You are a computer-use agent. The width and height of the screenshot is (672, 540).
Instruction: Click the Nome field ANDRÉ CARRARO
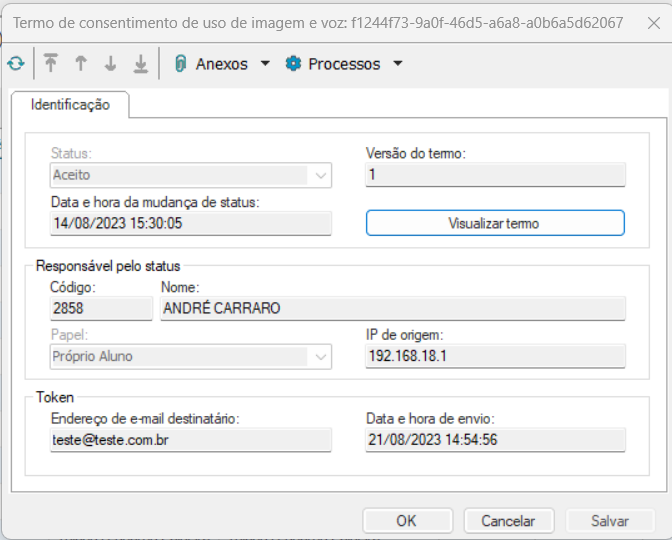pyautogui.click(x=393, y=308)
